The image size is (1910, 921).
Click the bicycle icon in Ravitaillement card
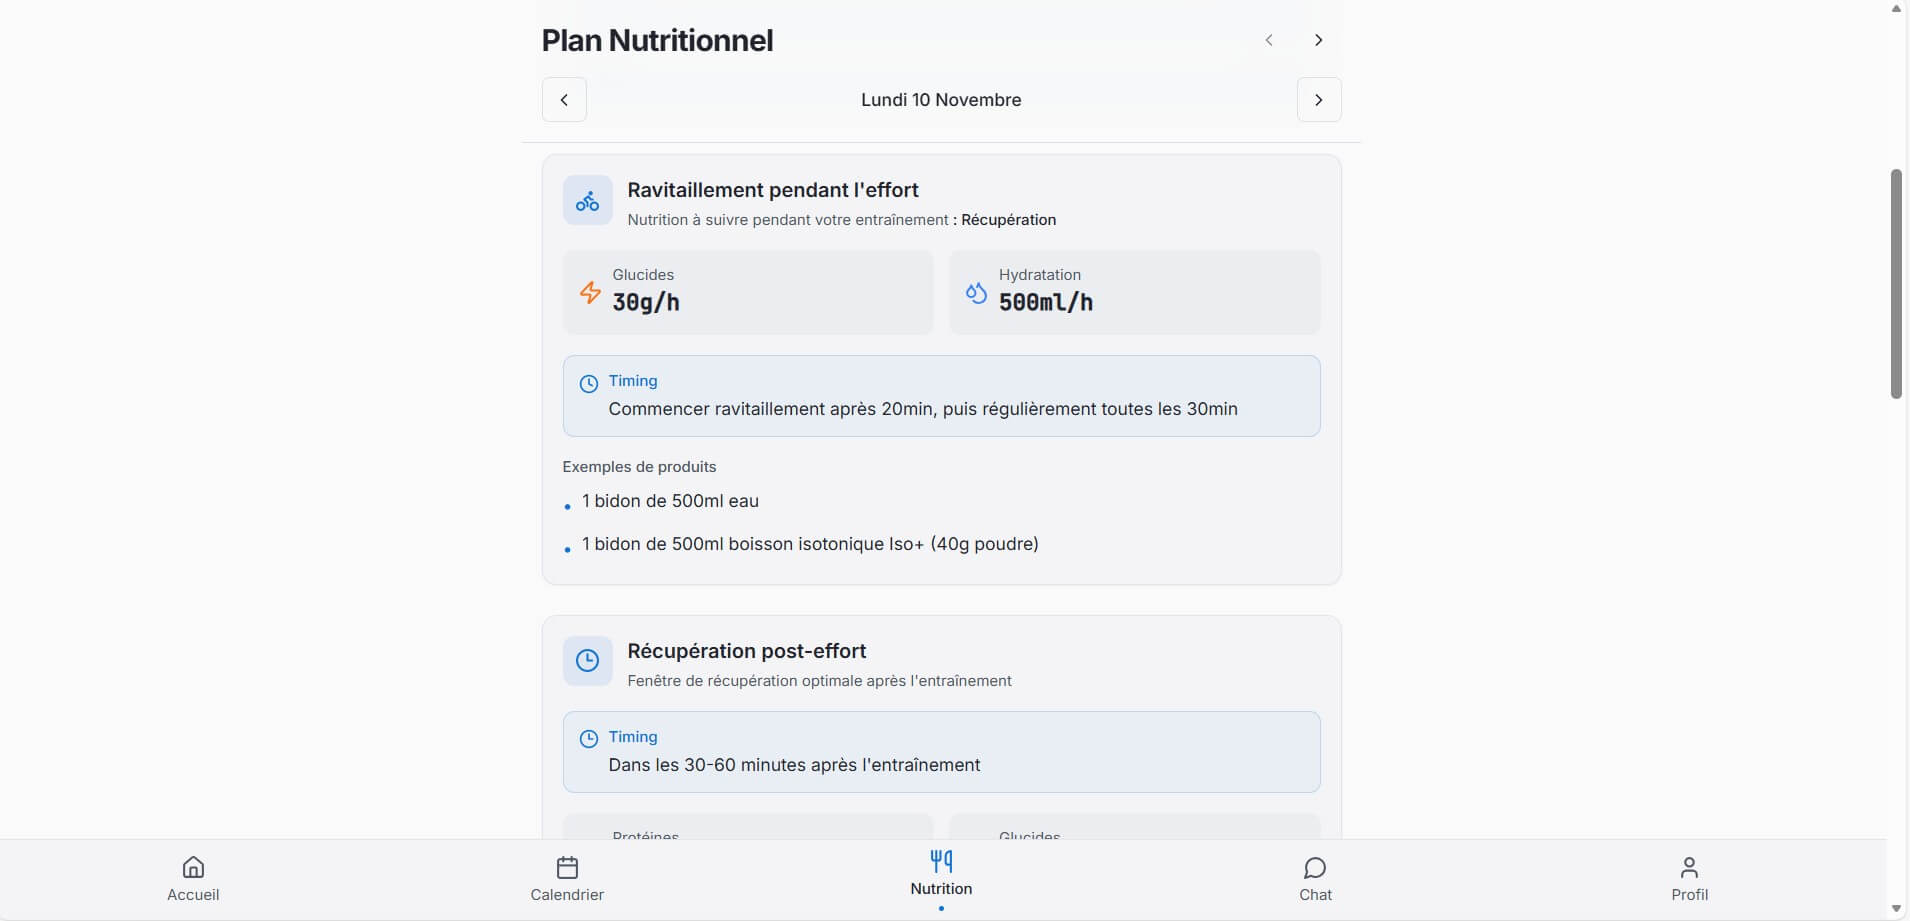(588, 201)
